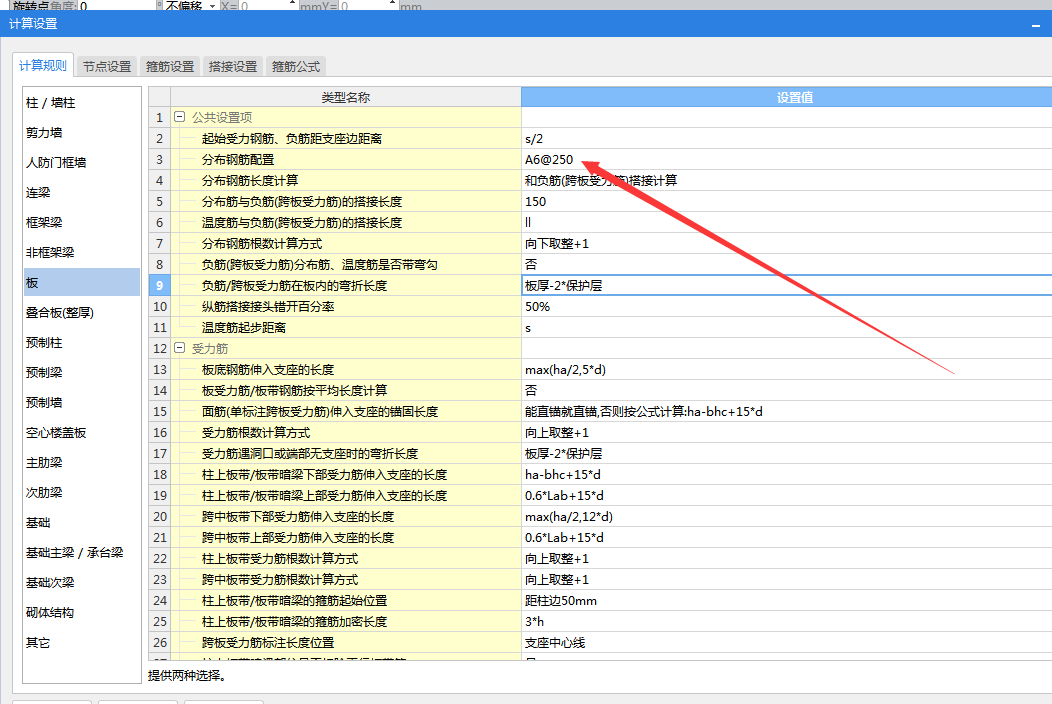Edit the row 9 板厚-2*保护层 field

click(786, 285)
